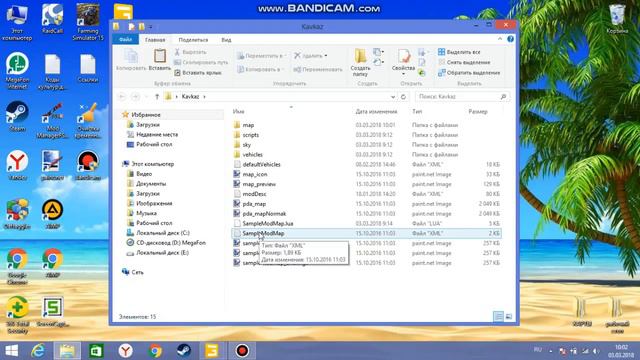Click Вырезать in the ribbon

[x=190, y=52]
